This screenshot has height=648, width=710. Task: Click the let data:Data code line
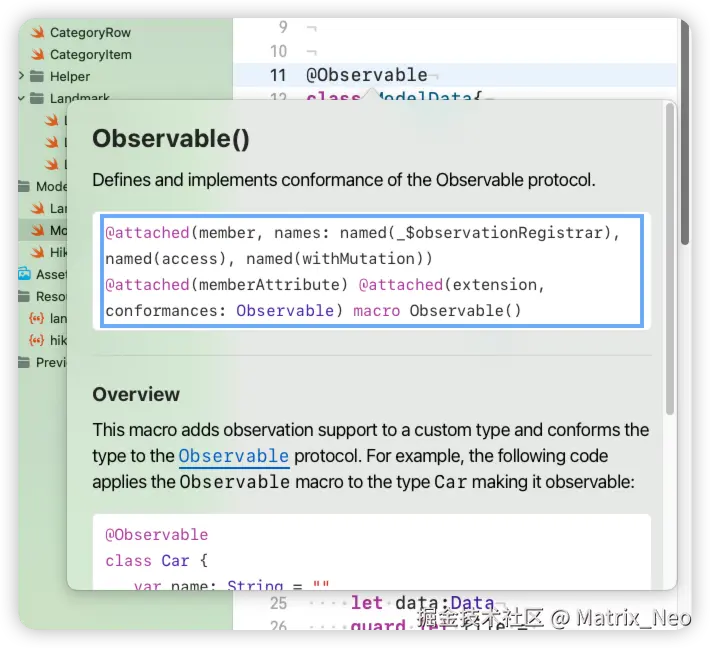422,603
